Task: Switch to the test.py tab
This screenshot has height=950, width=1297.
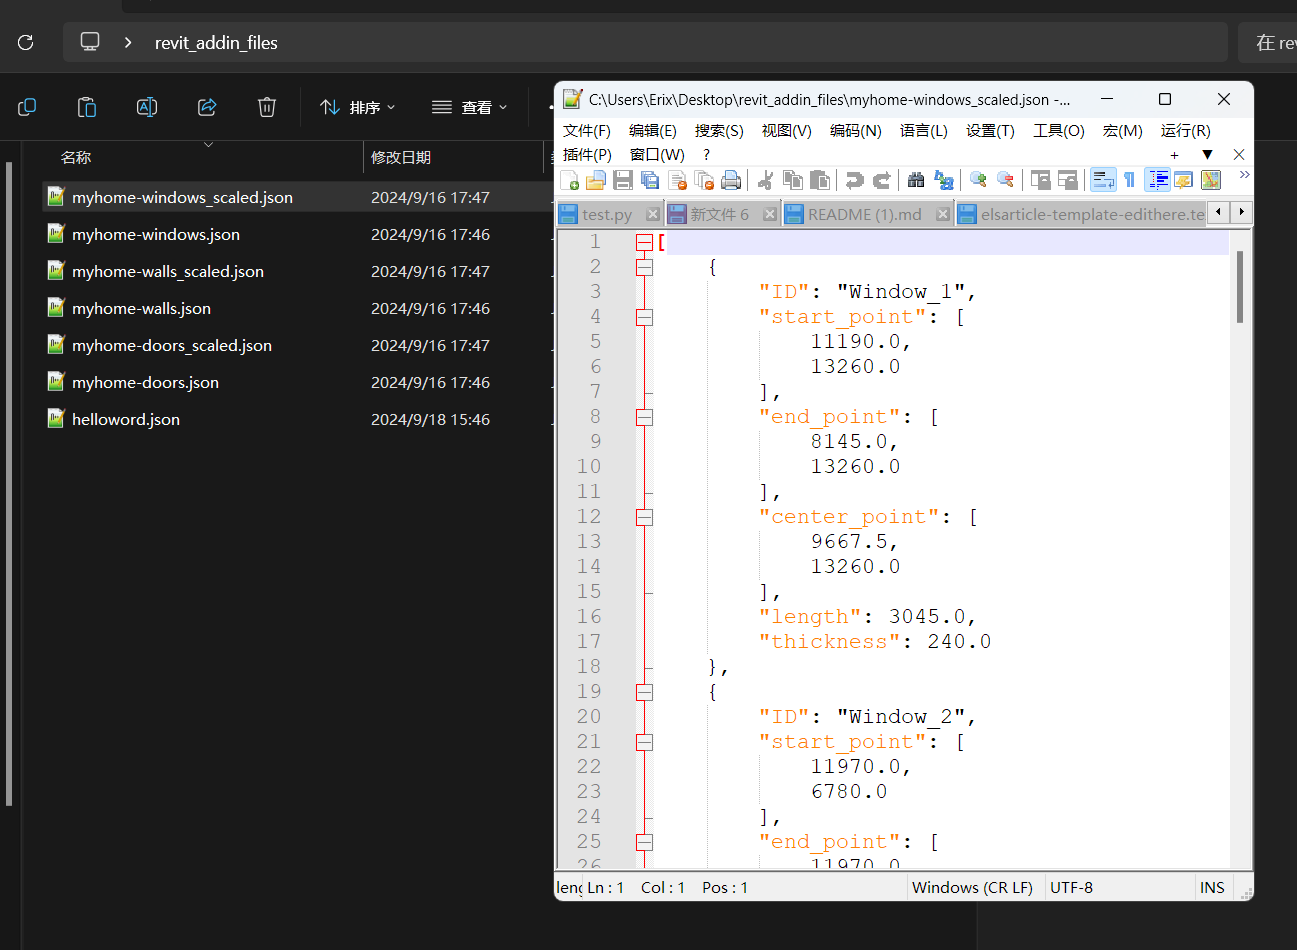Action: click(x=608, y=214)
